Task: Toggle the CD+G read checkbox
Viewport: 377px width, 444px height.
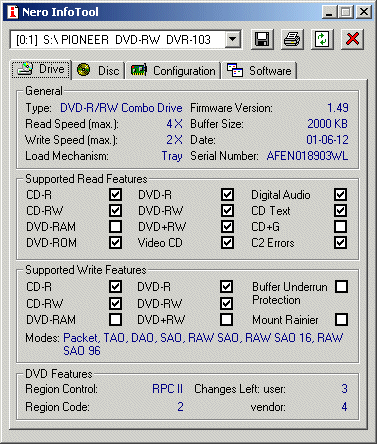Action: (x=340, y=227)
